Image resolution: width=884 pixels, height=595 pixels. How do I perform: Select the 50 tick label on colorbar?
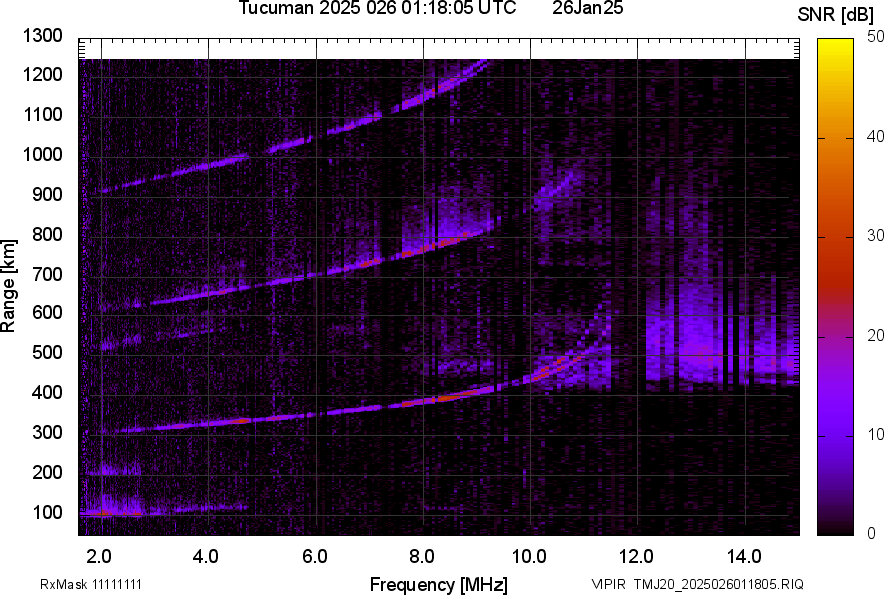[x=876, y=36]
